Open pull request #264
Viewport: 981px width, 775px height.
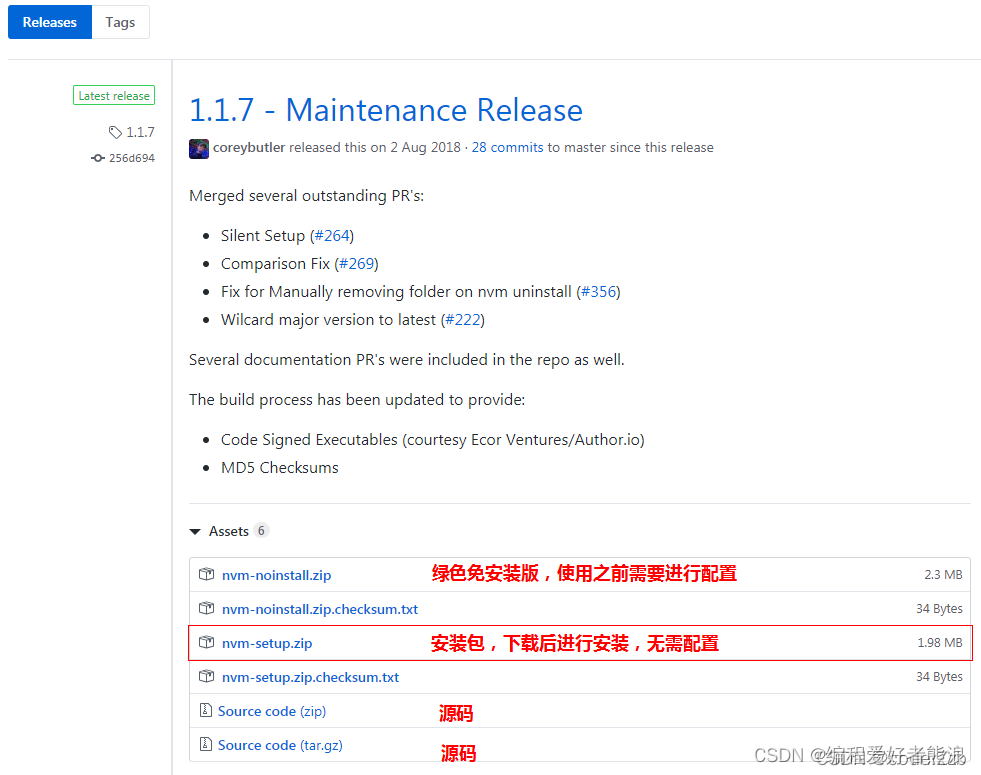click(x=332, y=236)
